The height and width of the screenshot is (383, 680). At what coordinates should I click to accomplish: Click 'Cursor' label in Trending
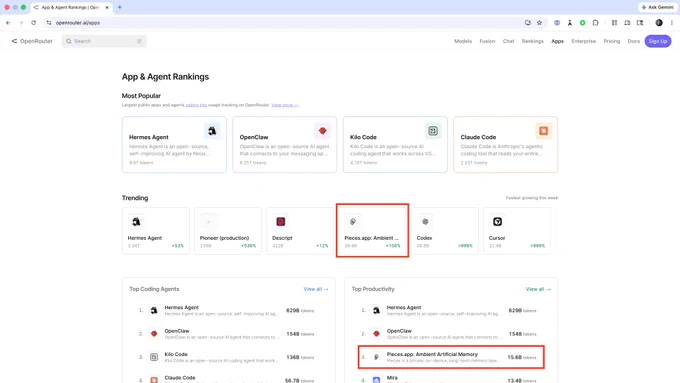(497, 238)
